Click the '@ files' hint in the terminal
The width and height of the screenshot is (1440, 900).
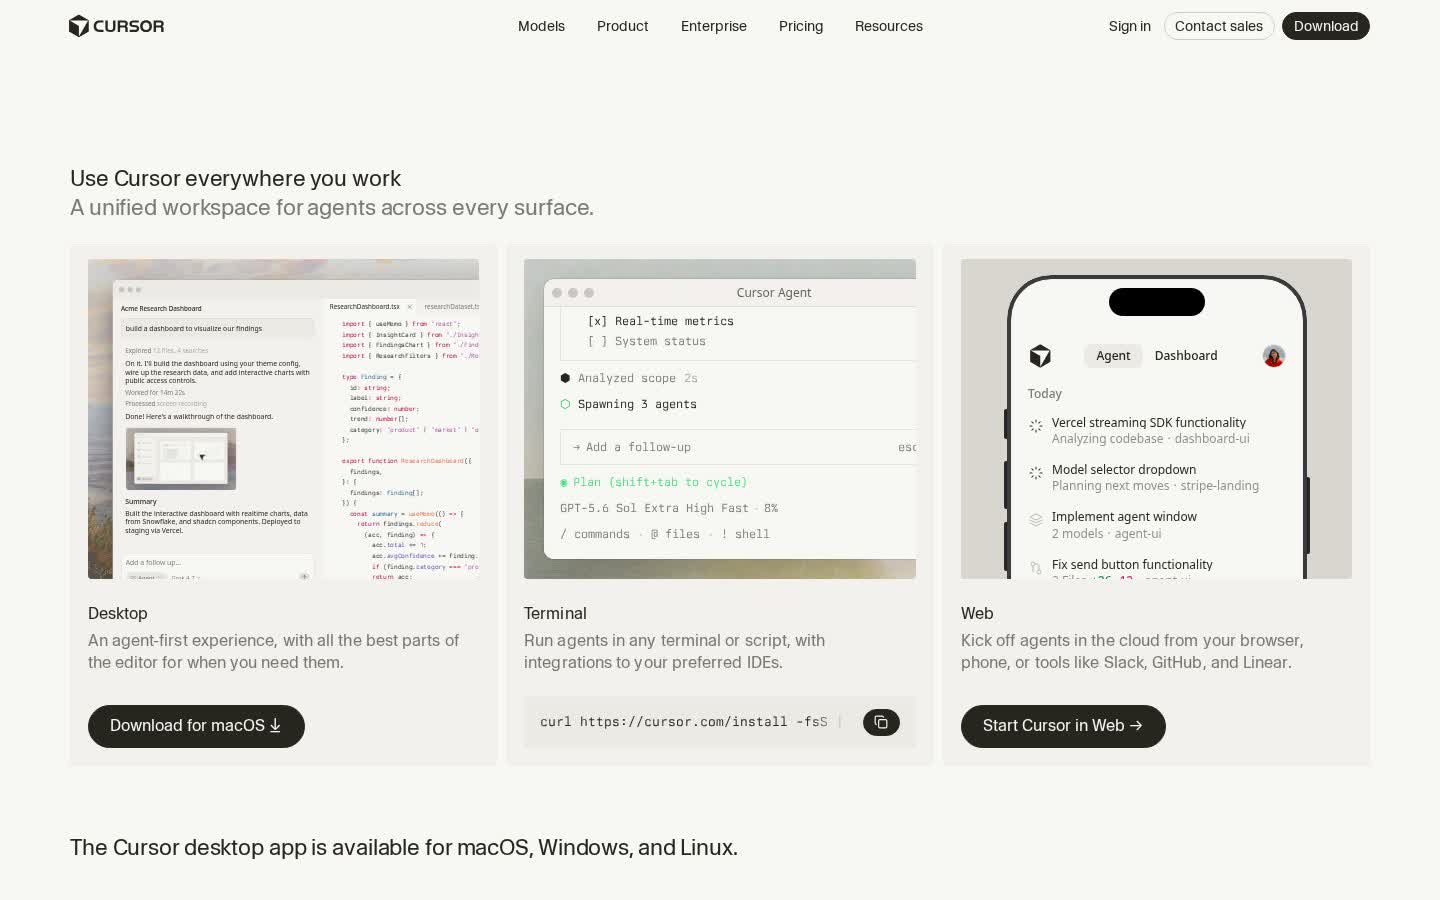675,534
